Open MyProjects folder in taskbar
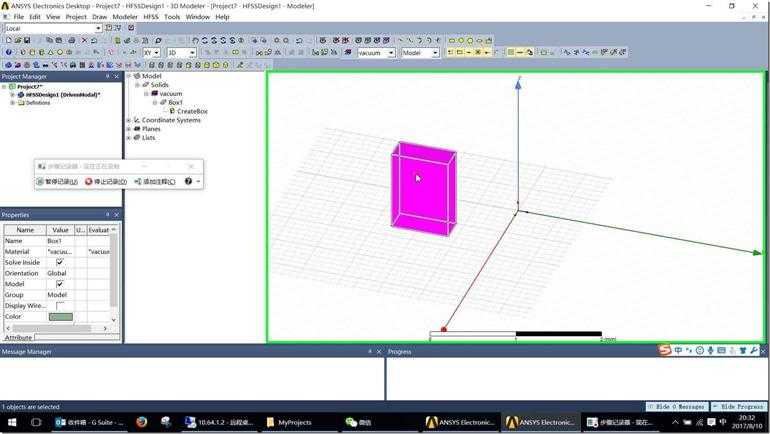The height and width of the screenshot is (434, 770). tap(289, 422)
